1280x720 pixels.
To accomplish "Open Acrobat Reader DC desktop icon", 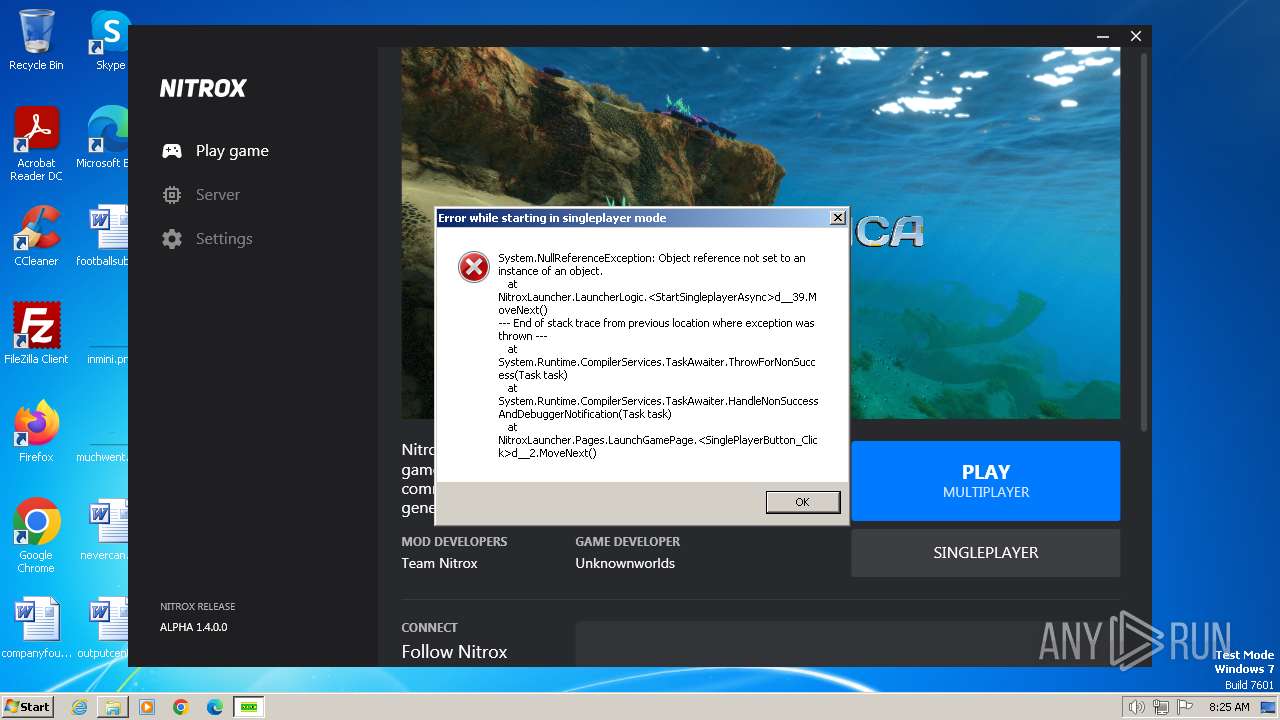I will pyautogui.click(x=36, y=144).
